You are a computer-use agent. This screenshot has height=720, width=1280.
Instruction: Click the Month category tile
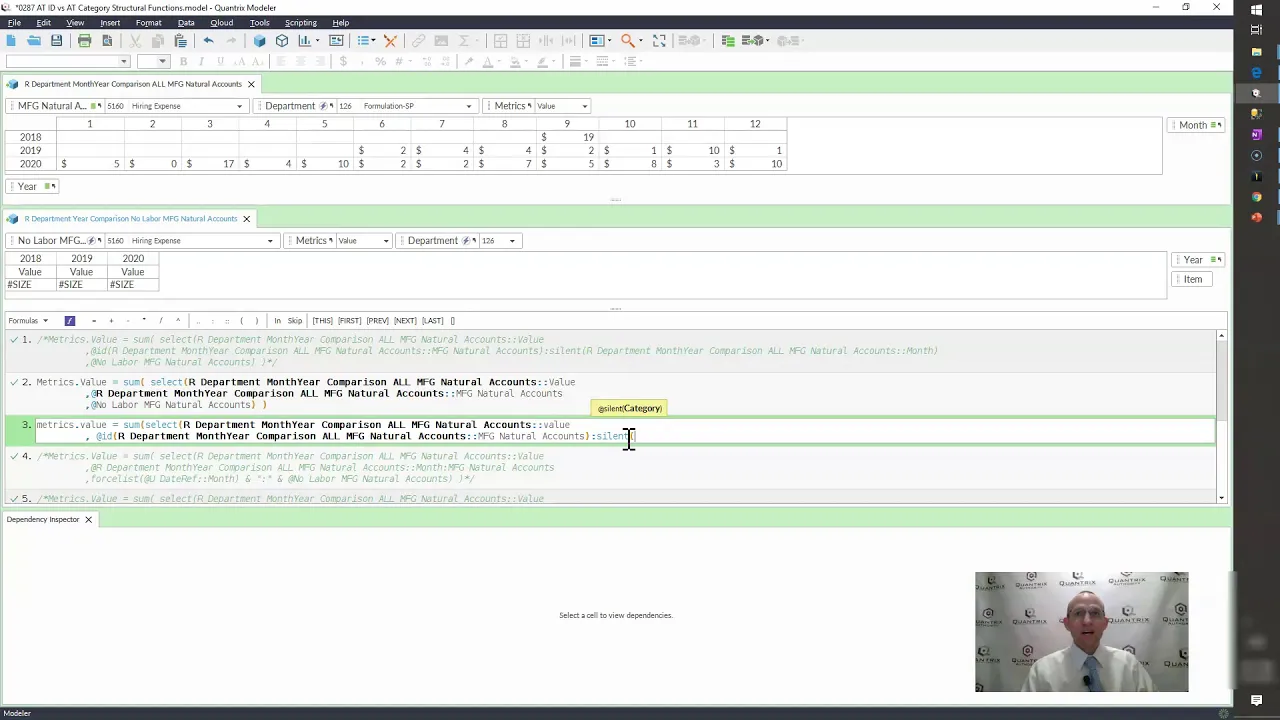click(x=1196, y=125)
